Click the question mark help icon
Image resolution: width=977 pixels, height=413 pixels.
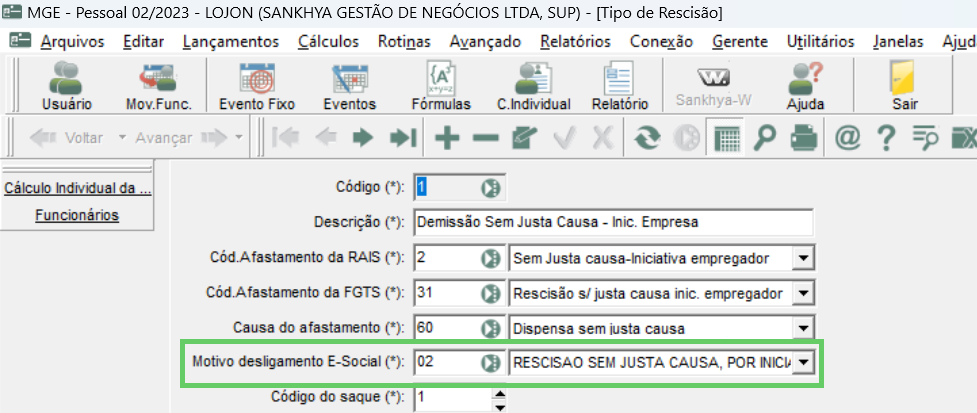[x=885, y=138]
